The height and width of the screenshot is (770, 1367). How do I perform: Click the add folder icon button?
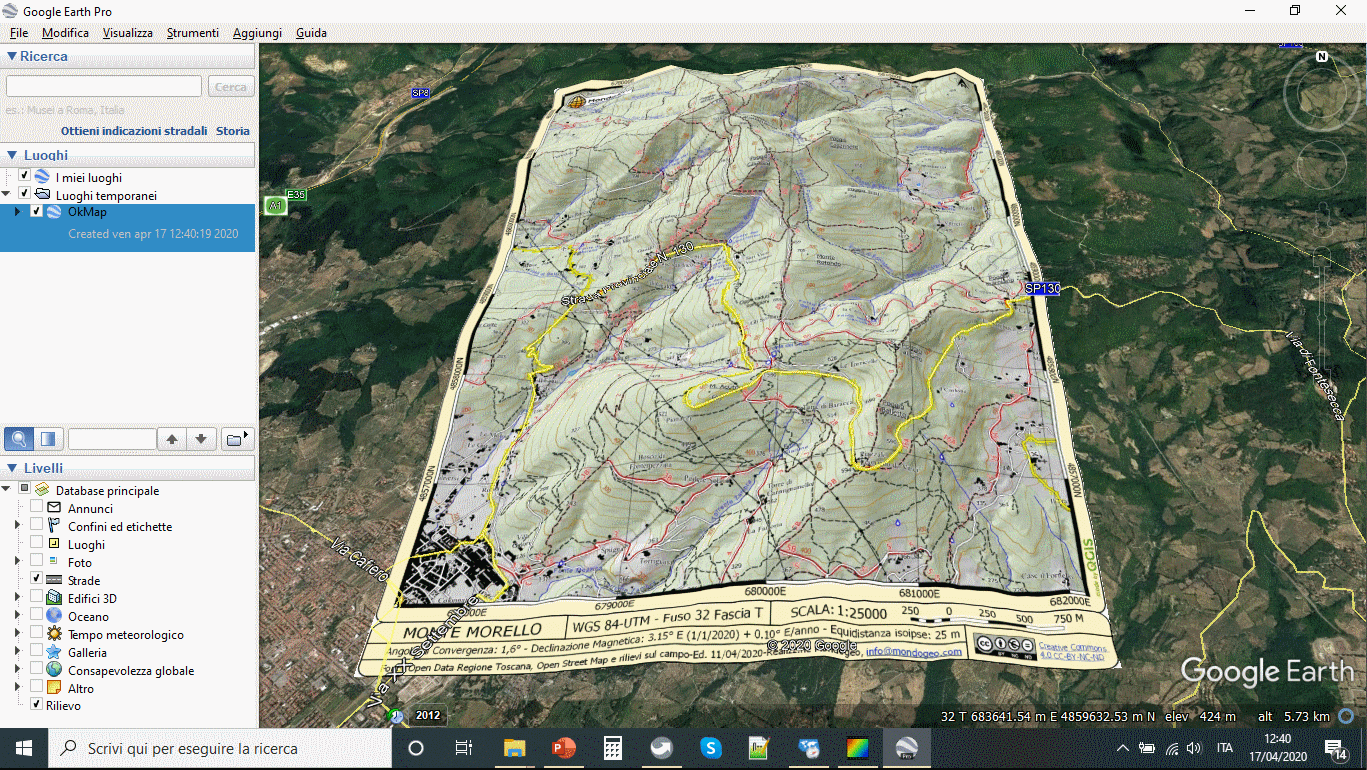point(236,438)
